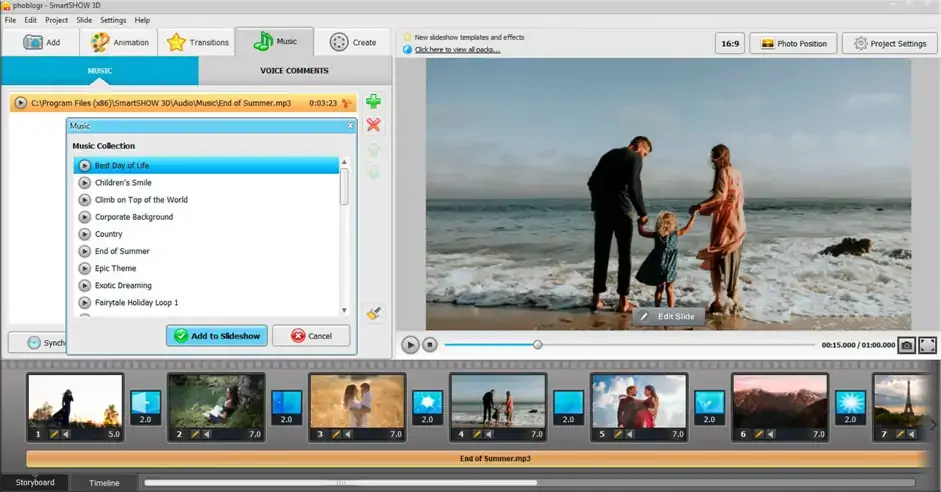The width and height of the screenshot is (941, 492).
Task: Preview Climb on Top of the World
Action: point(85,200)
